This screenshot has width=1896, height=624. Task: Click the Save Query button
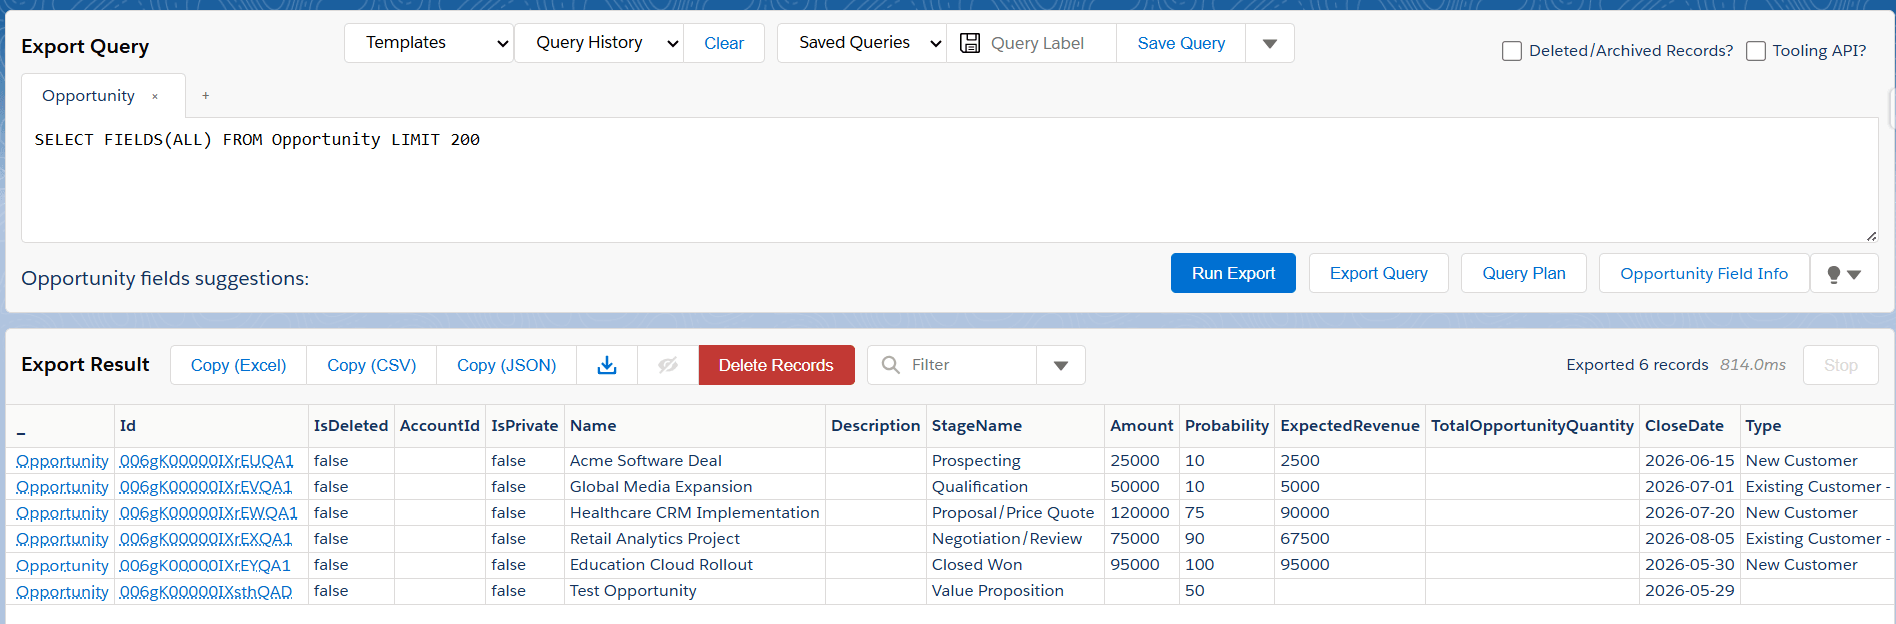click(x=1181, y=43)
